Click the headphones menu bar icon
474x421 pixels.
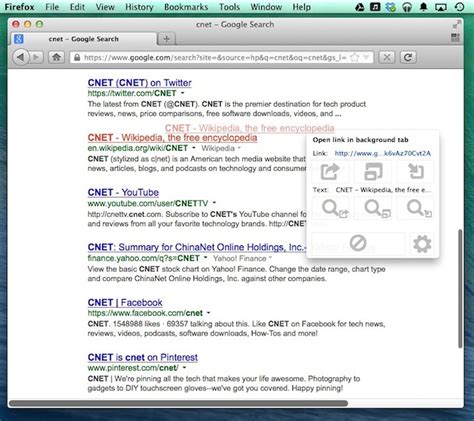pos(407,7)
